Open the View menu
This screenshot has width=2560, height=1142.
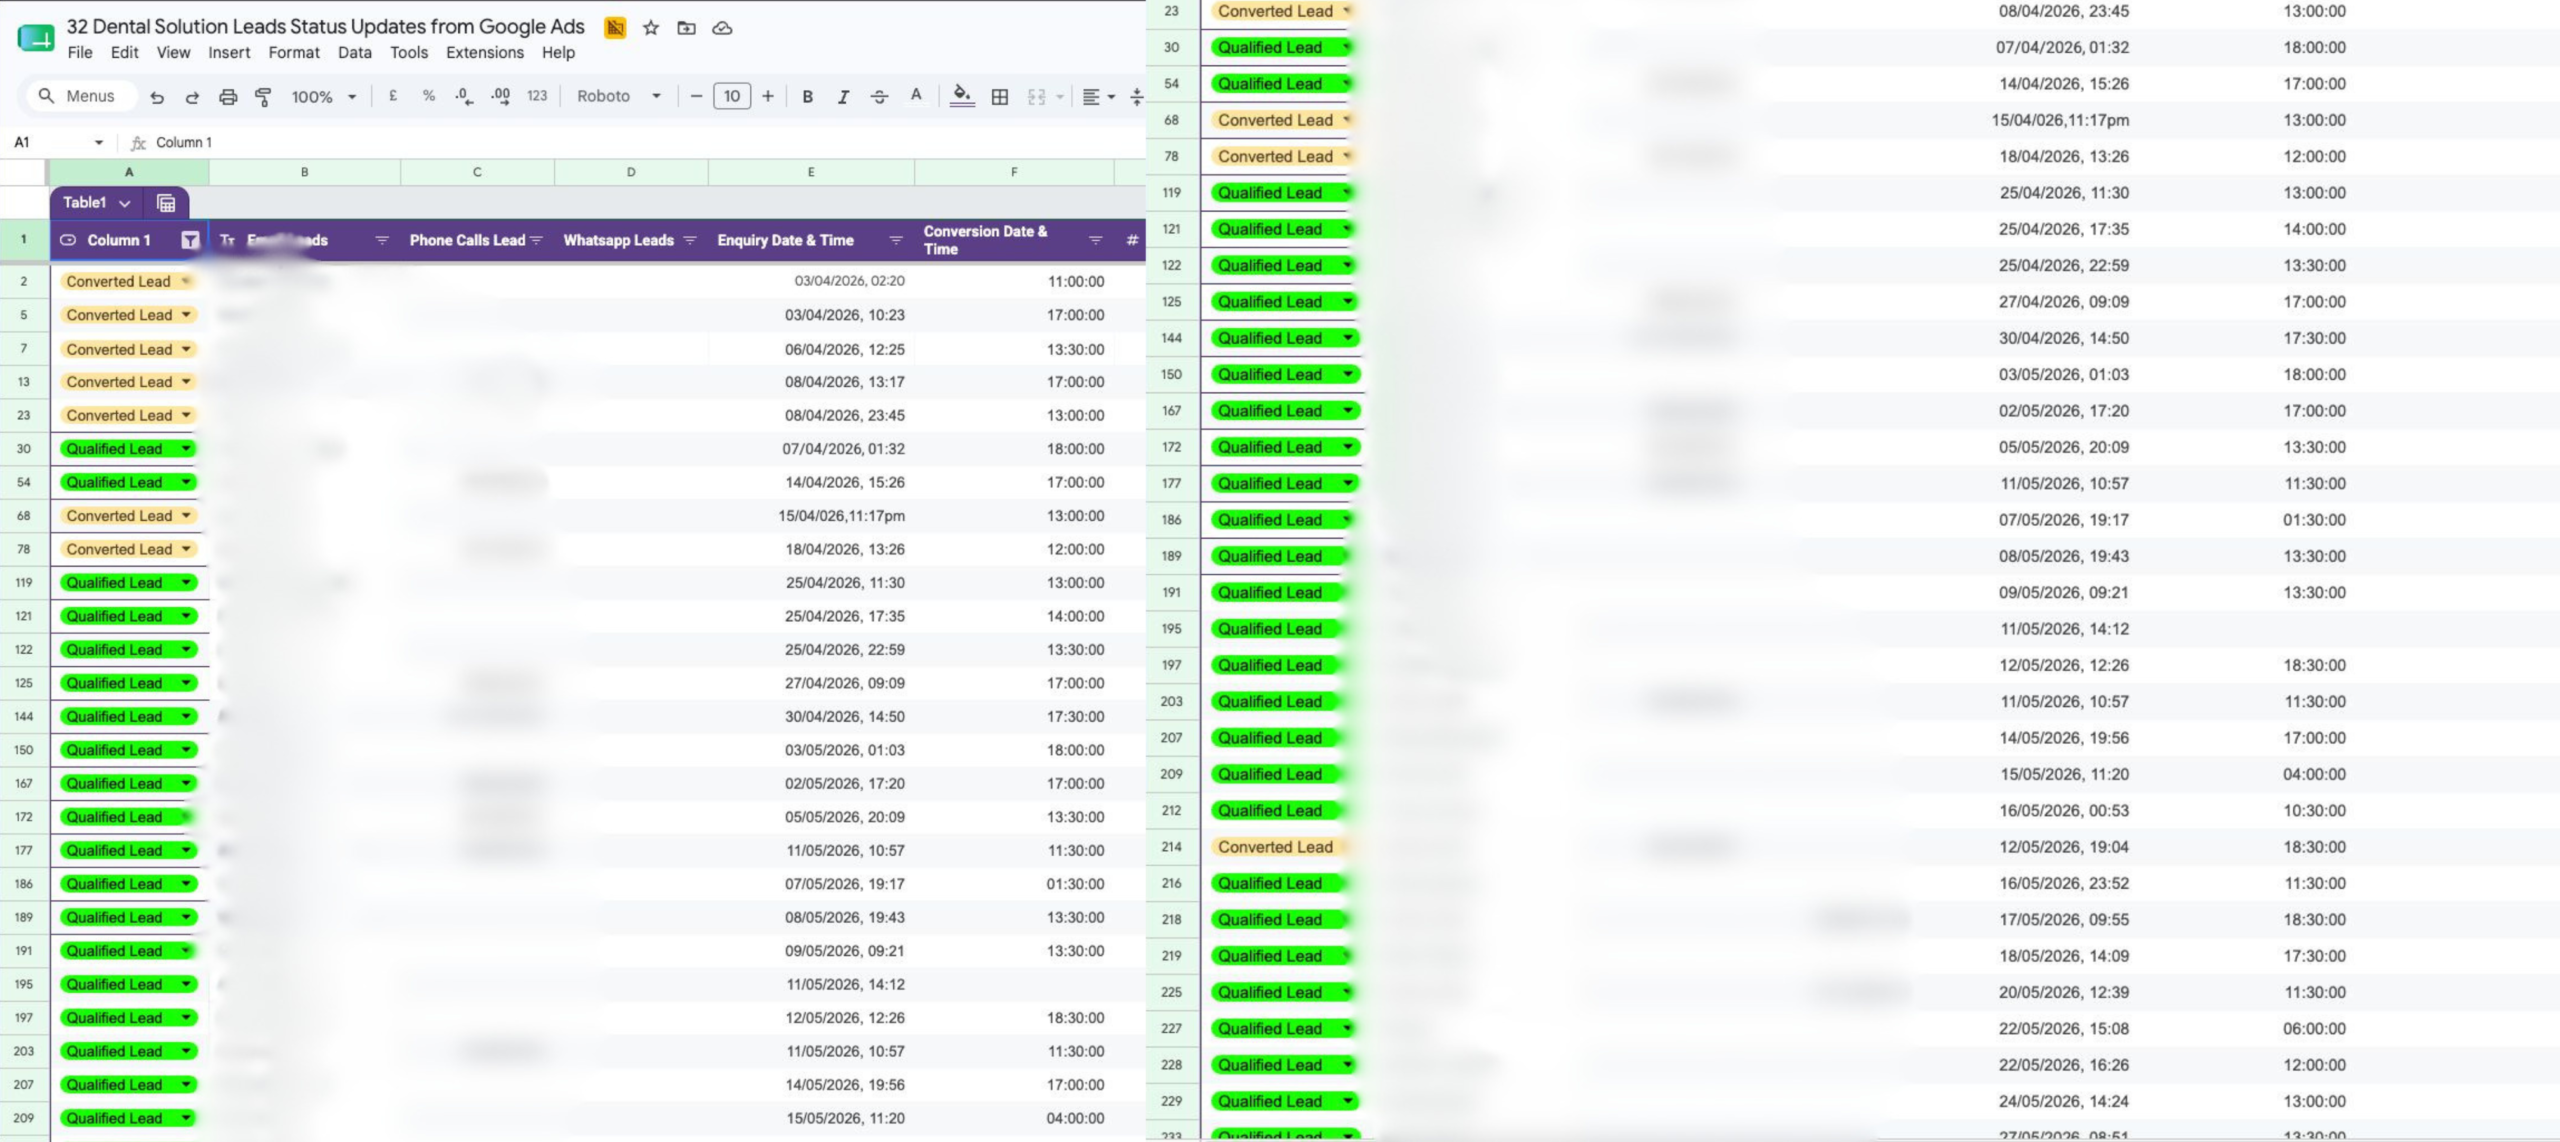[173, 53]
